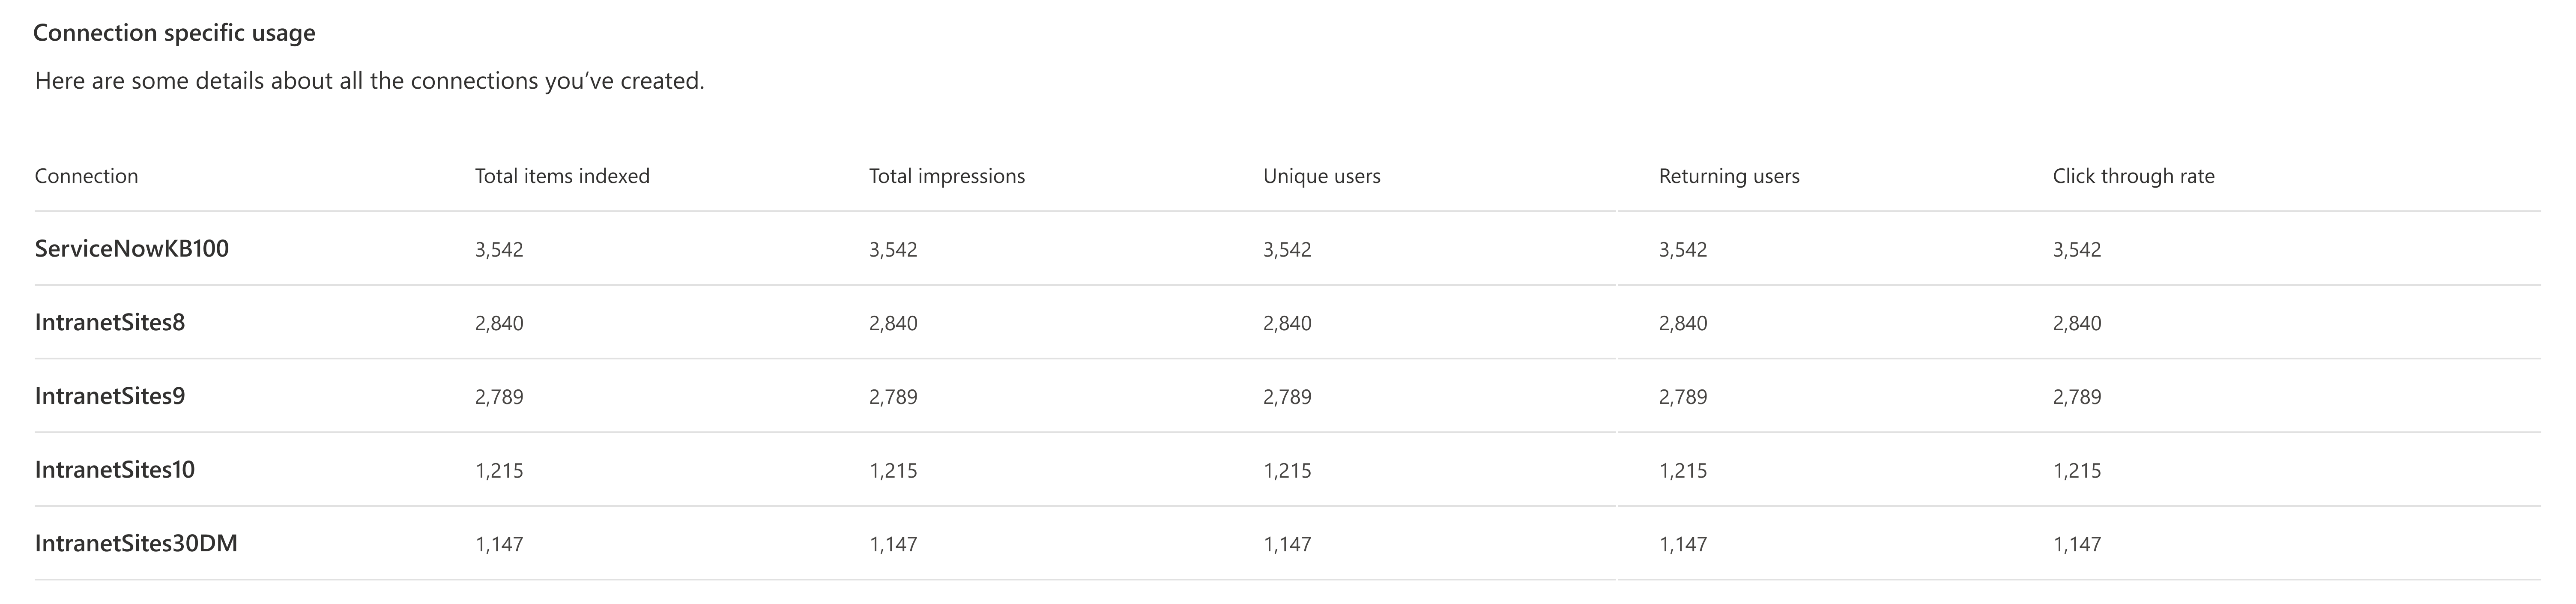
Task: Sort by the Connection column header
Action: (86, 176)
